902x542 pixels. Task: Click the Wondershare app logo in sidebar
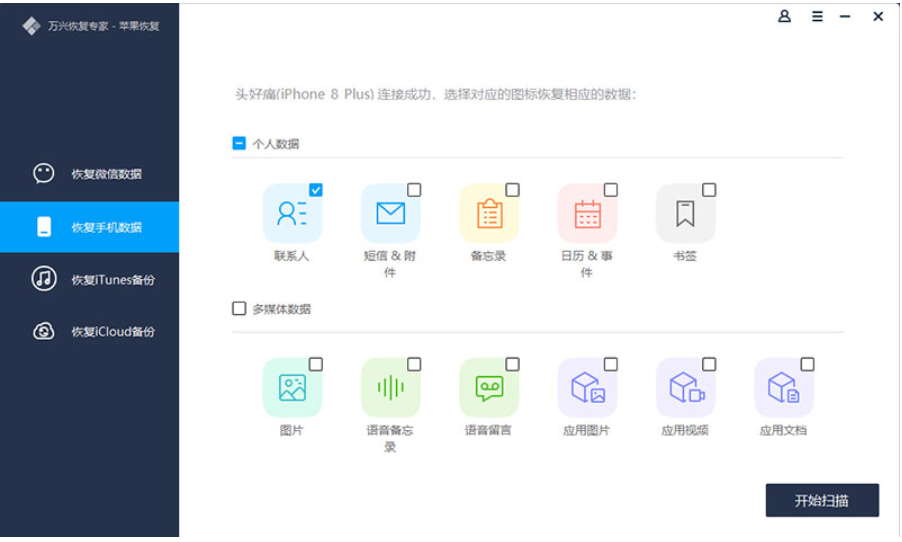pos(31,26)
